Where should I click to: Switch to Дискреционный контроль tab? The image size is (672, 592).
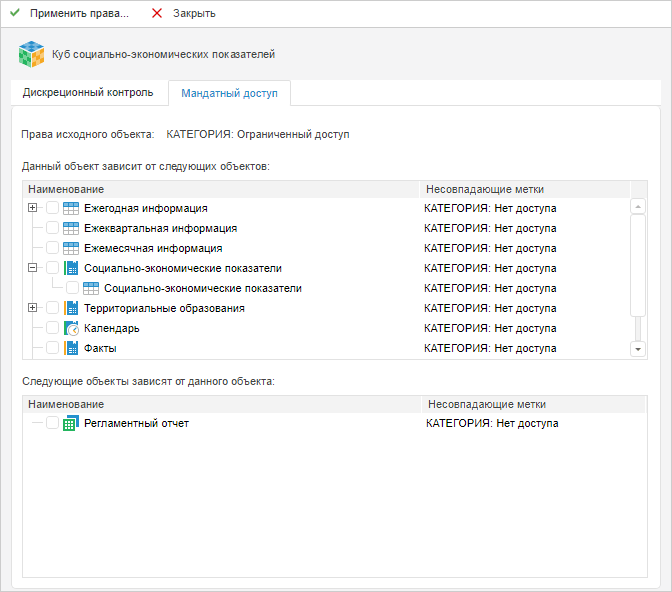(88, 93)
